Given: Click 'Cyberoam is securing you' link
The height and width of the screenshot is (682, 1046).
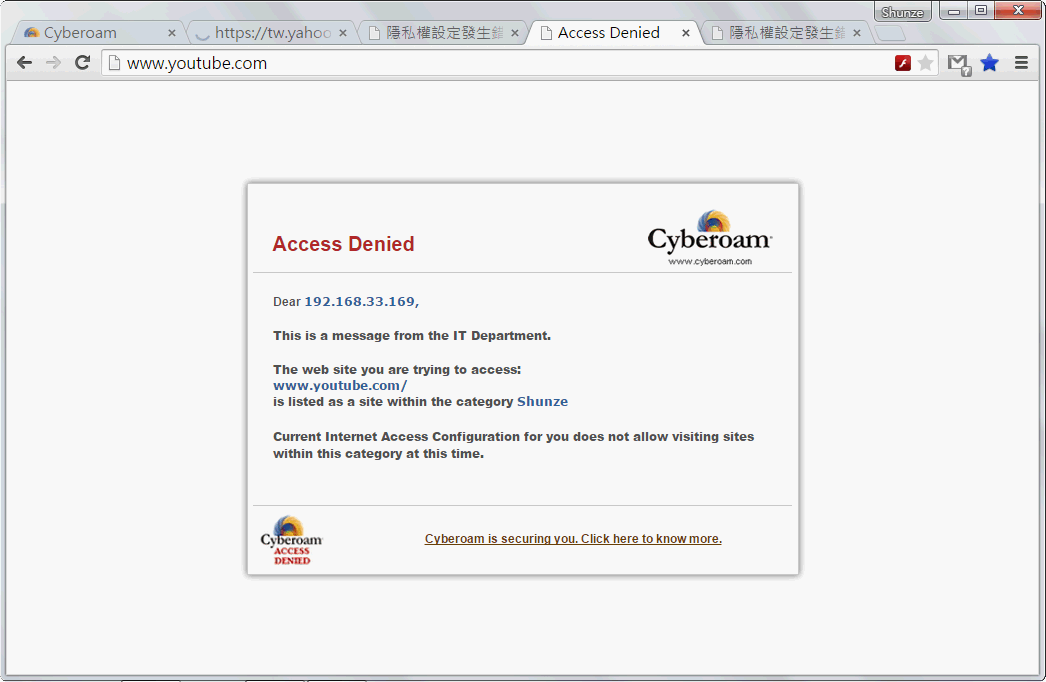Looking at the screenshot, I should point(573,539).
